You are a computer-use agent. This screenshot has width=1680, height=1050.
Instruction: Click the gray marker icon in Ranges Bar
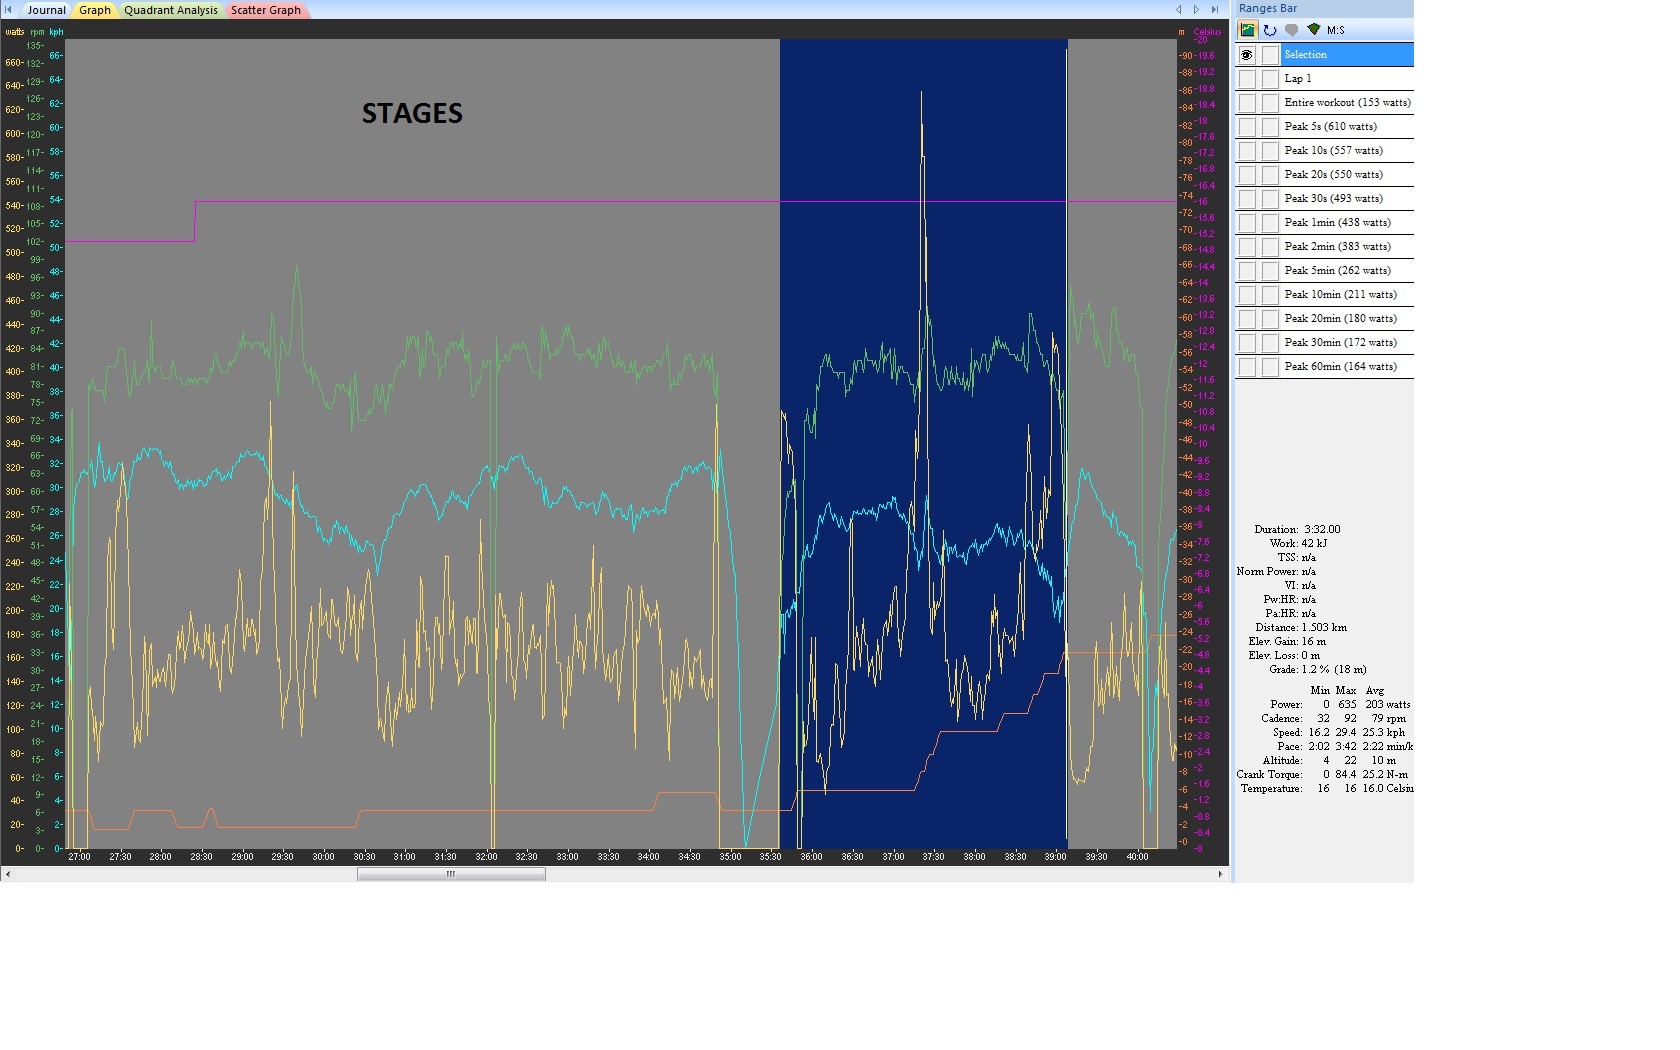click(1292, 30)
